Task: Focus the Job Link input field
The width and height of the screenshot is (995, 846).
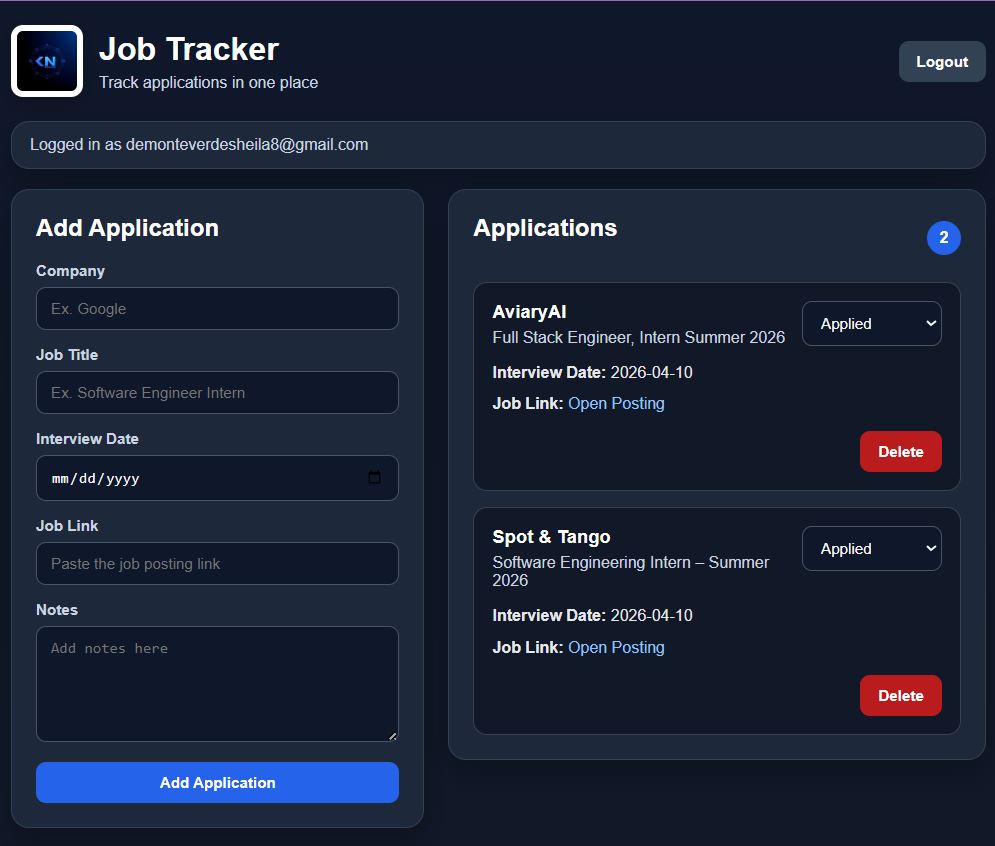Action: pos(217,564)
